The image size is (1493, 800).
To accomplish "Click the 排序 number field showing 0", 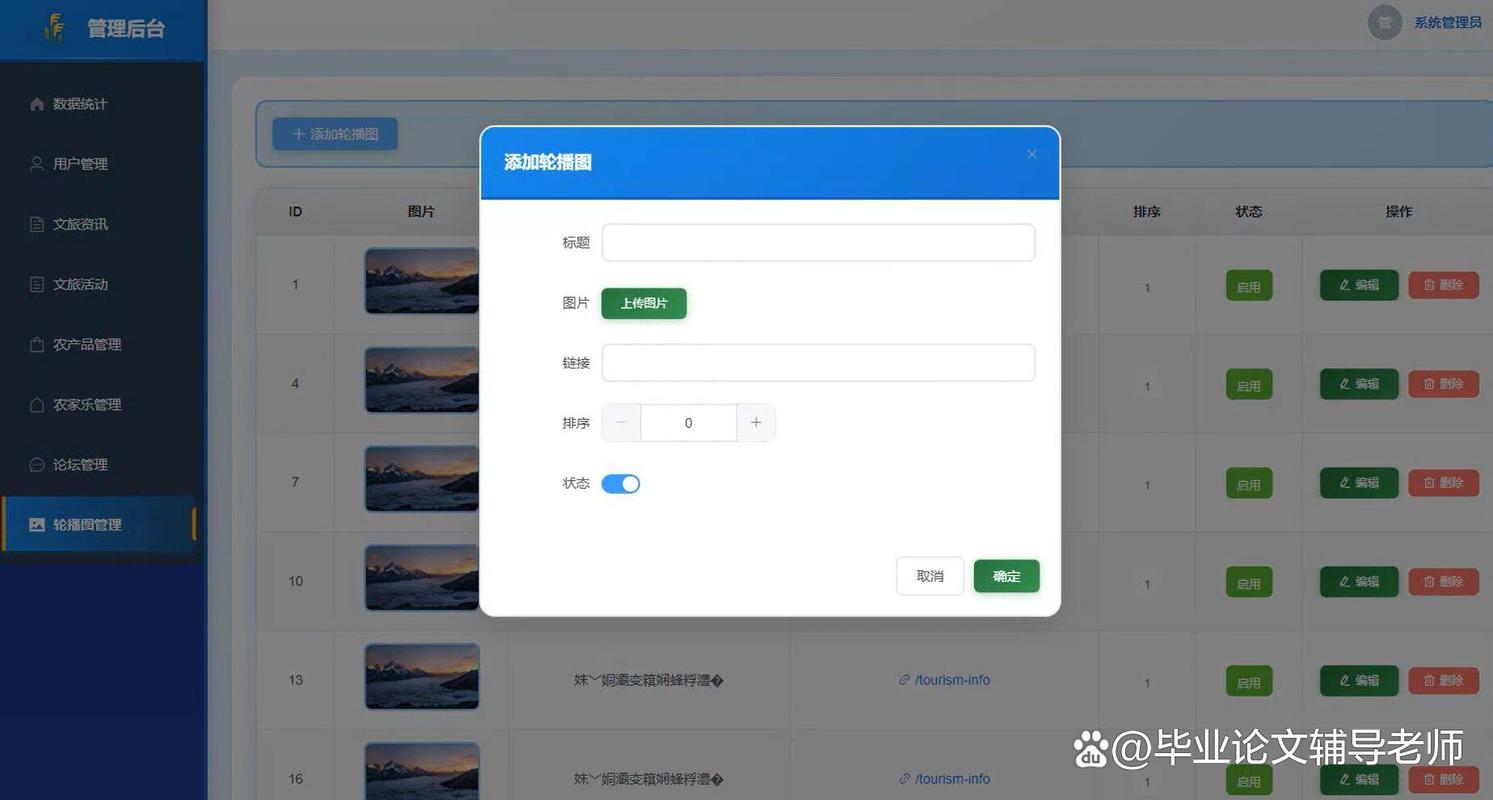I will pyautogui.click(x=688, y=423).
